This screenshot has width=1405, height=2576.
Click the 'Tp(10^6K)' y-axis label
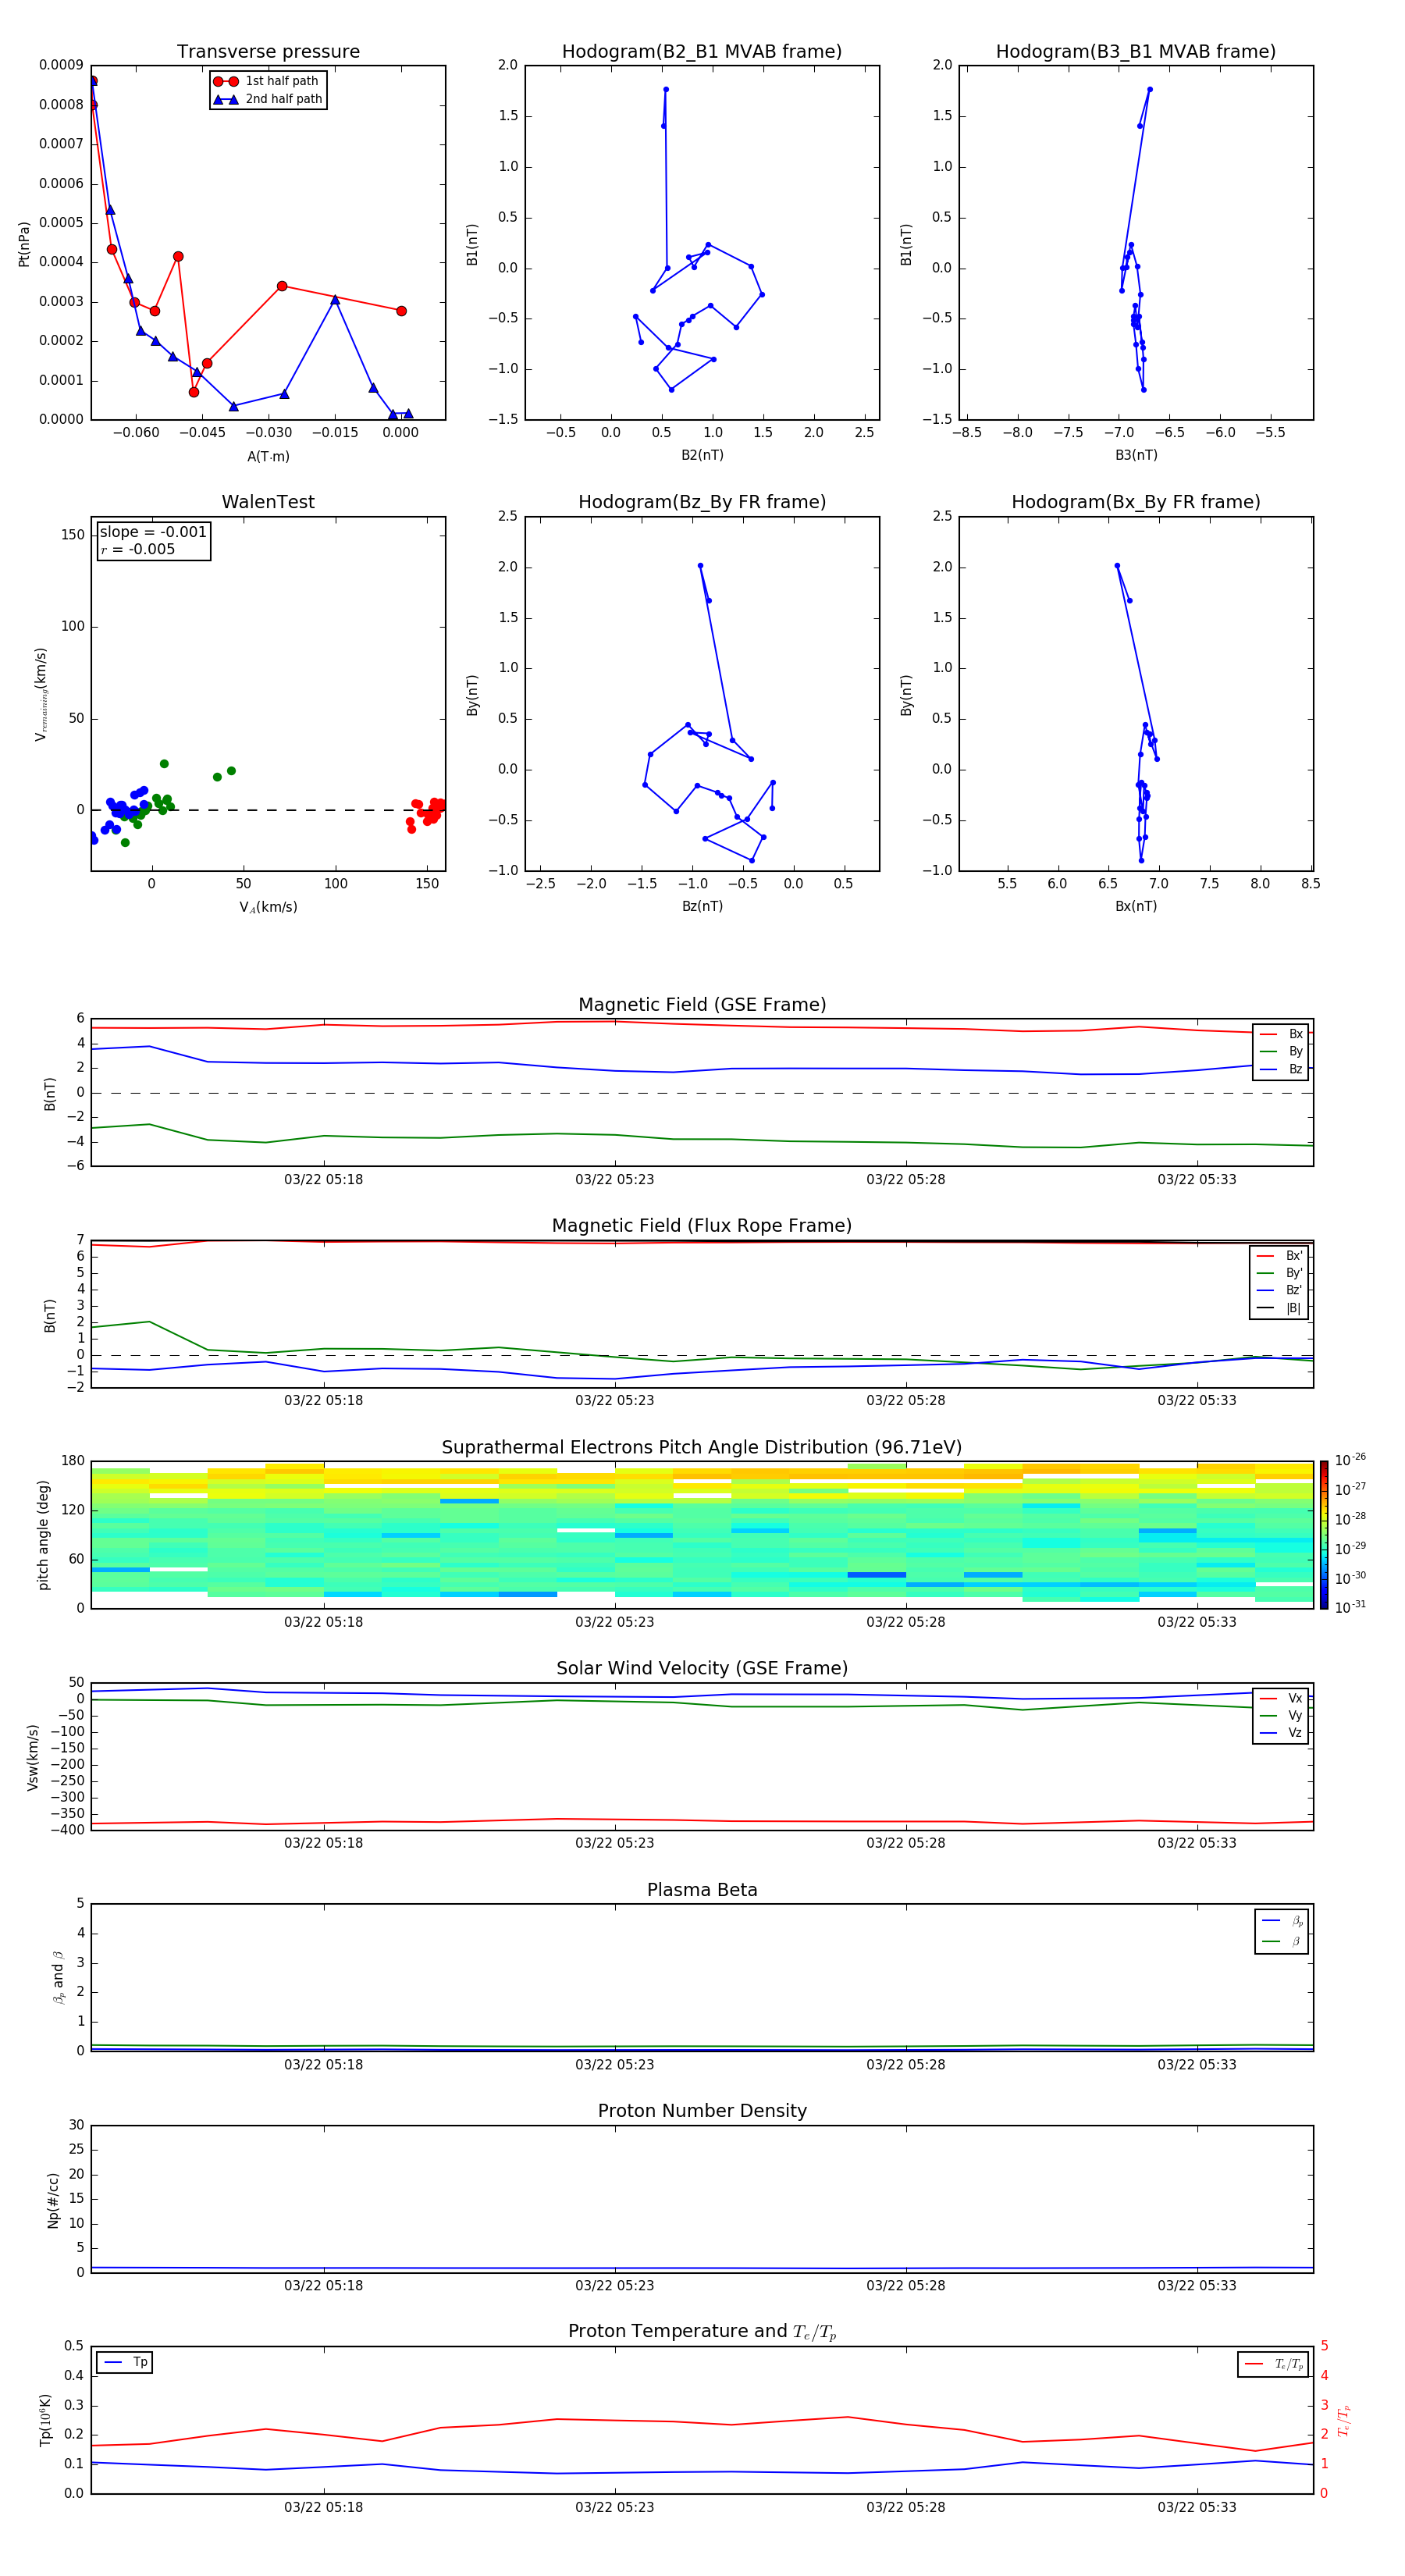pyautogui.click(x=45, y=2420)
